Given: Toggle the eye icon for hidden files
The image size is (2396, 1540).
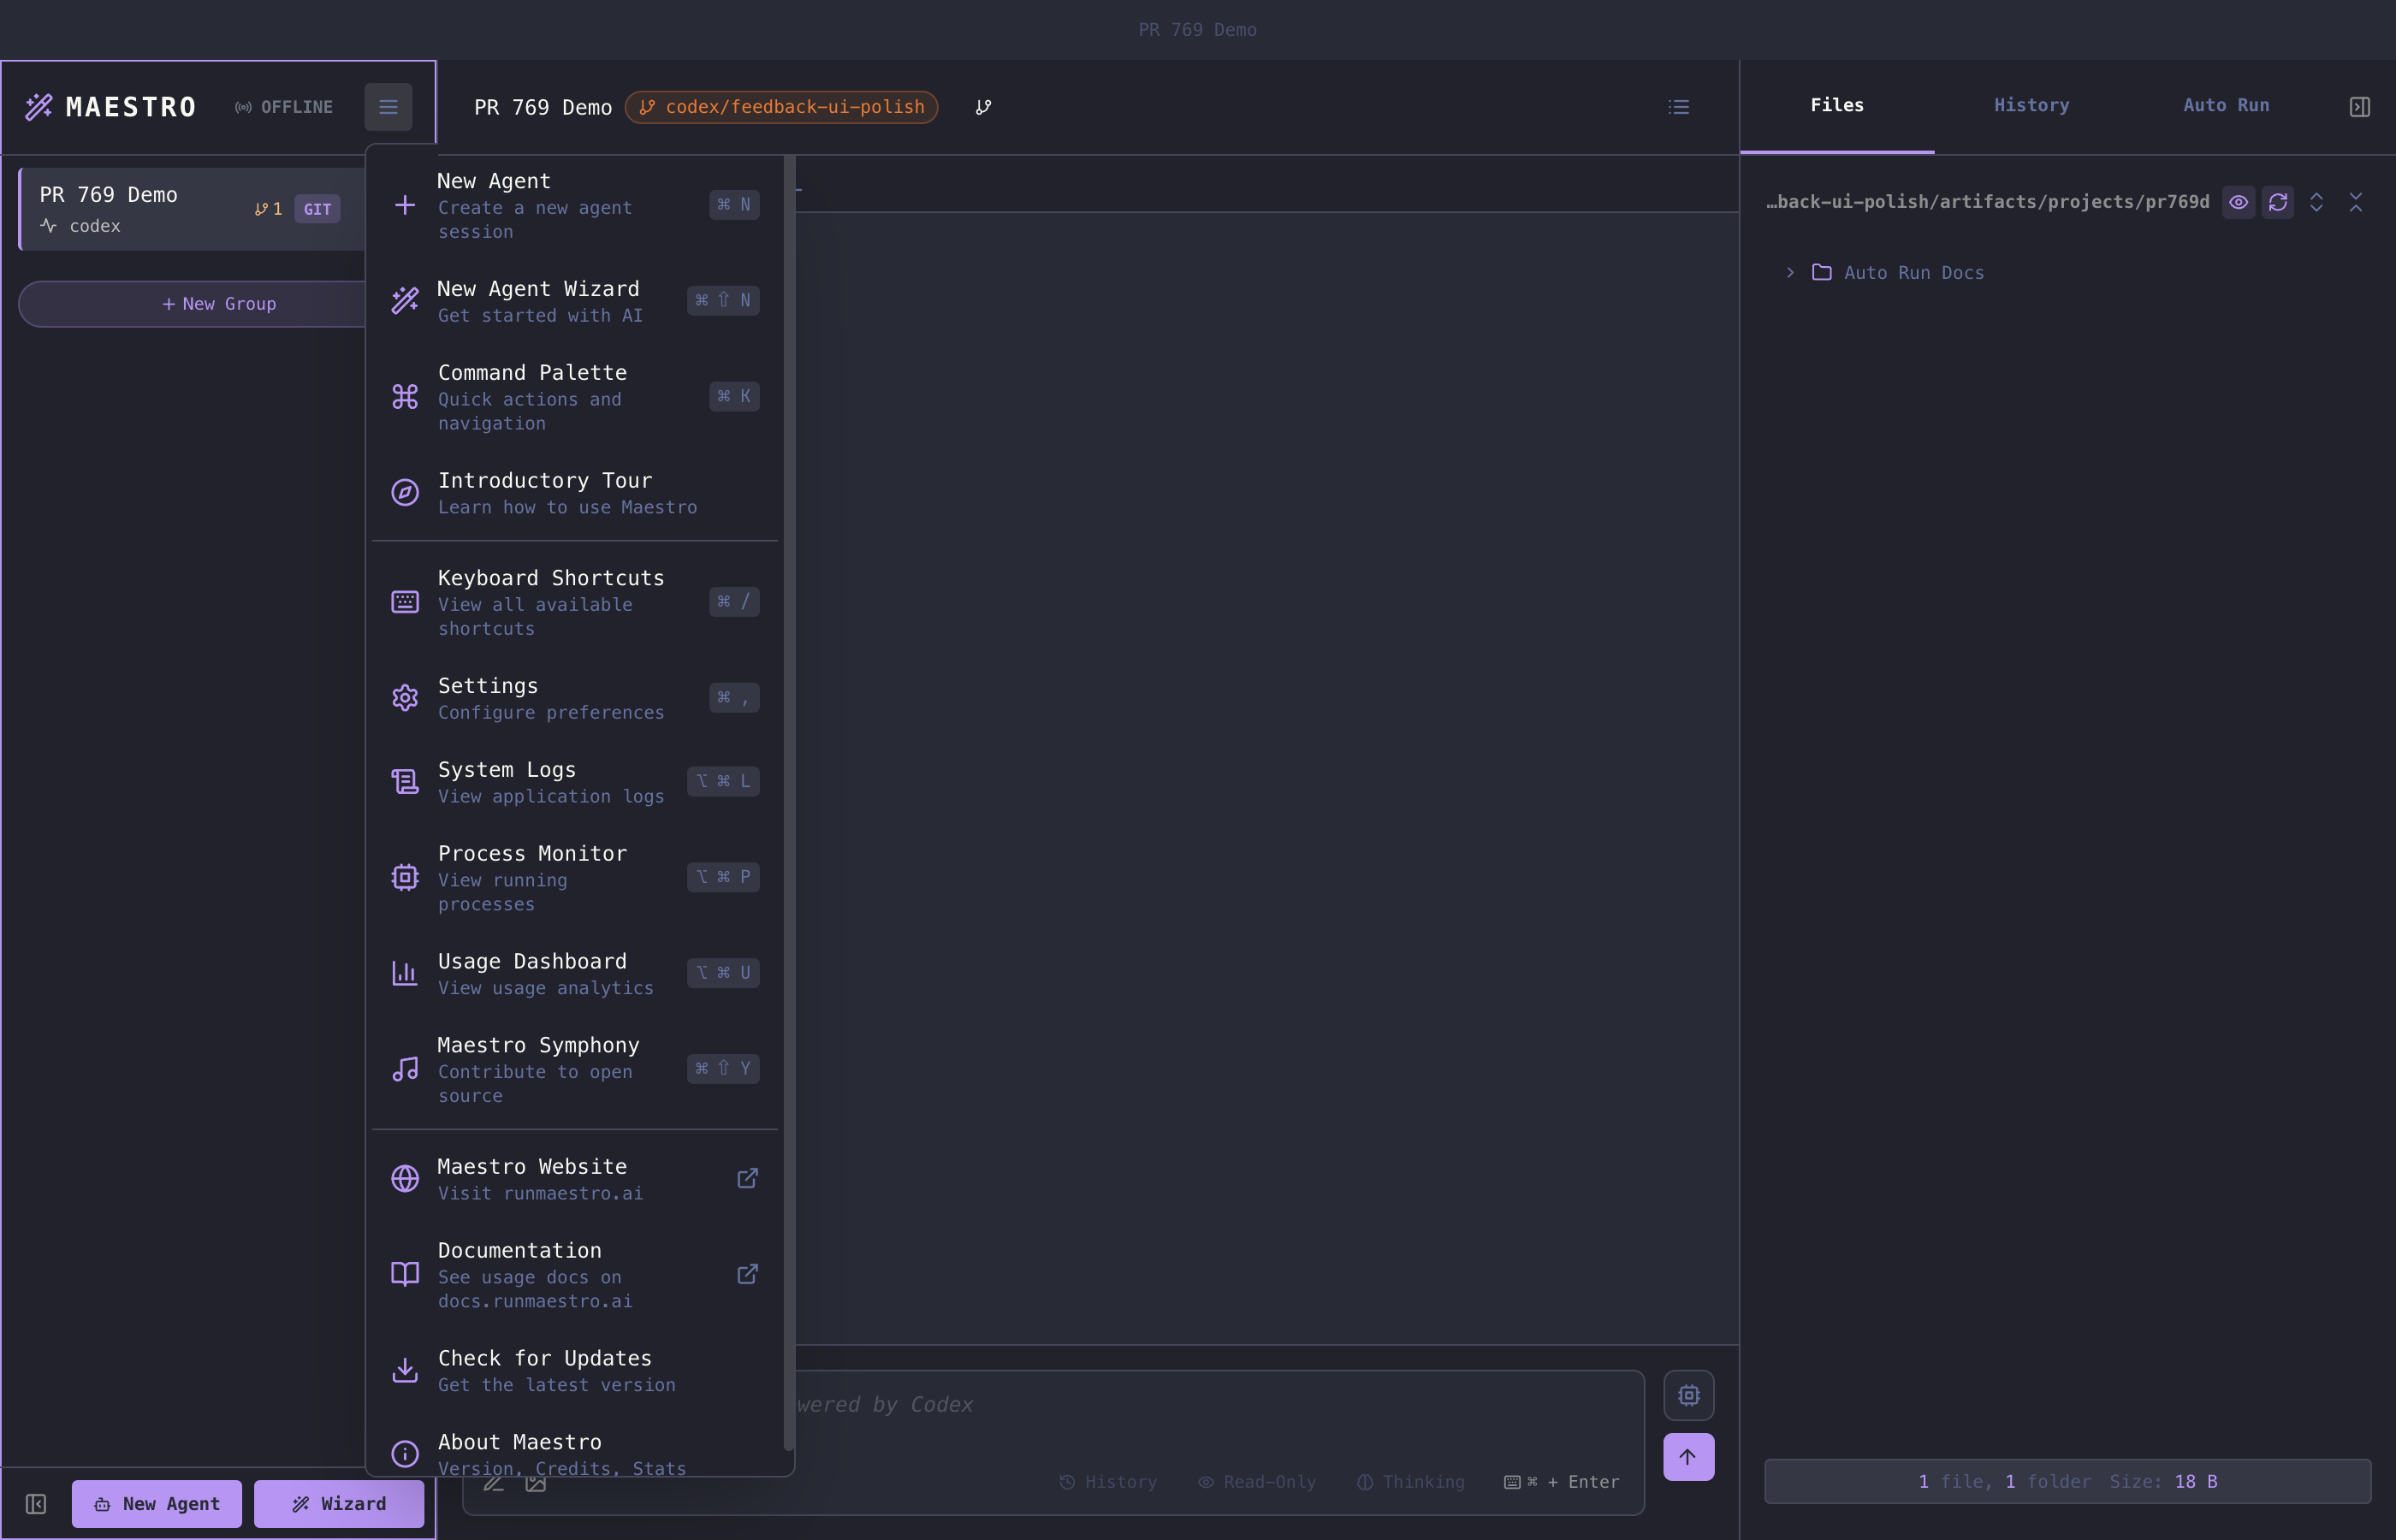Looking at the screenshot, I should (2238, 202).
